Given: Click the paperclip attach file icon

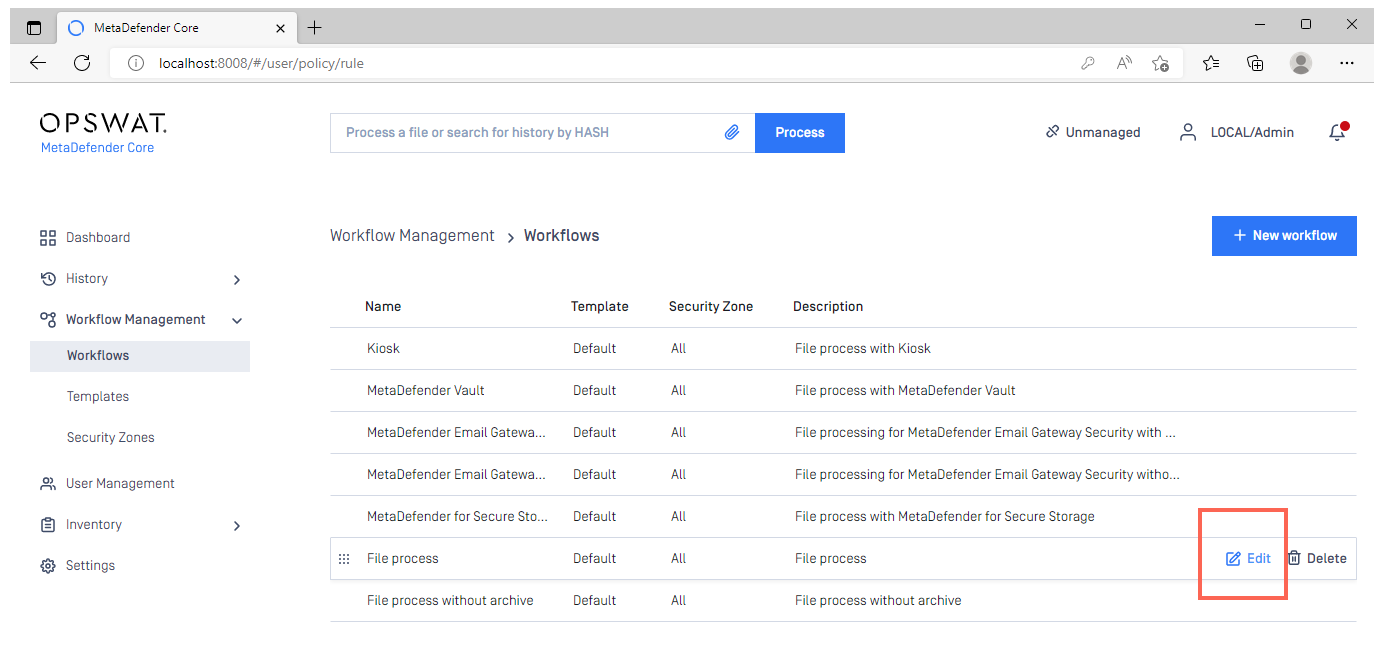Looking at the screenshot, I should pos(732,132).
